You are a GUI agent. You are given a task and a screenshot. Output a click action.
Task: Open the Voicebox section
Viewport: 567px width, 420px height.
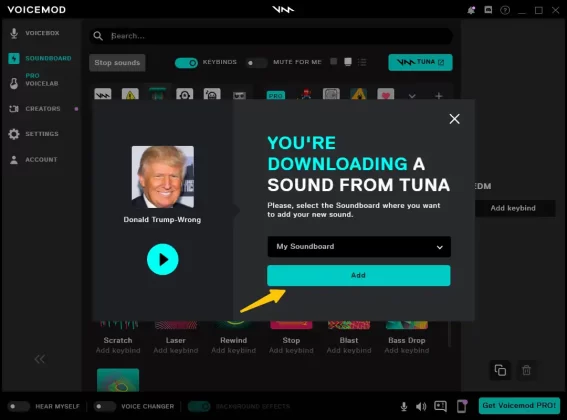(x=34, y=33)
